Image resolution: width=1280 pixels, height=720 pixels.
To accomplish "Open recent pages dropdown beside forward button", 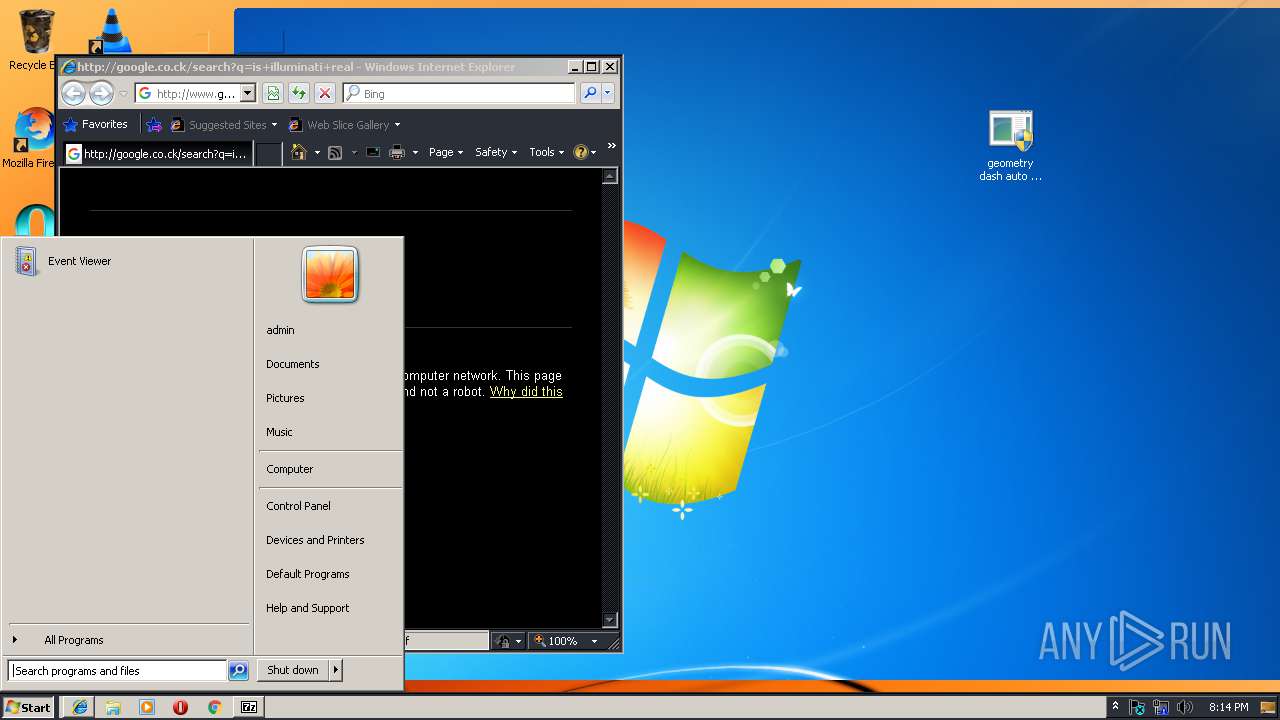I will [123, 94].
